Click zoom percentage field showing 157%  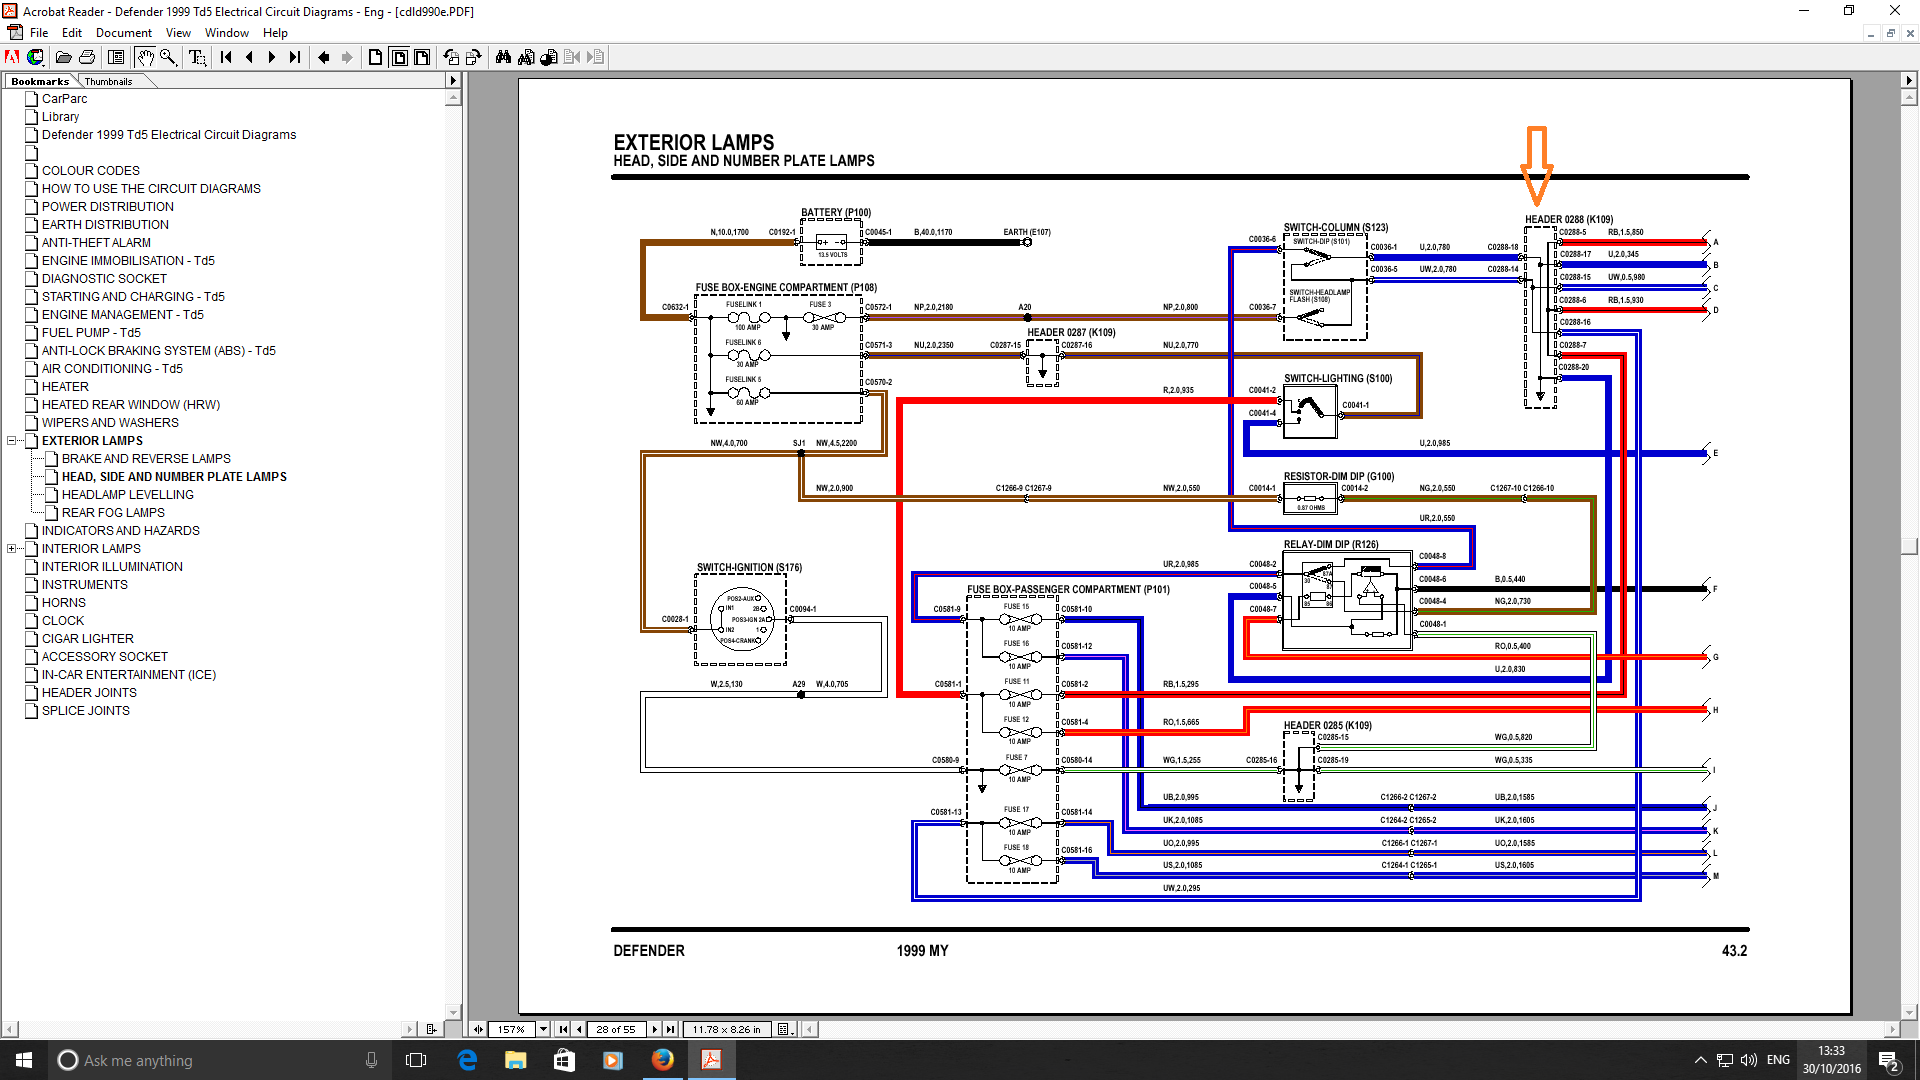coord(511,1029)
